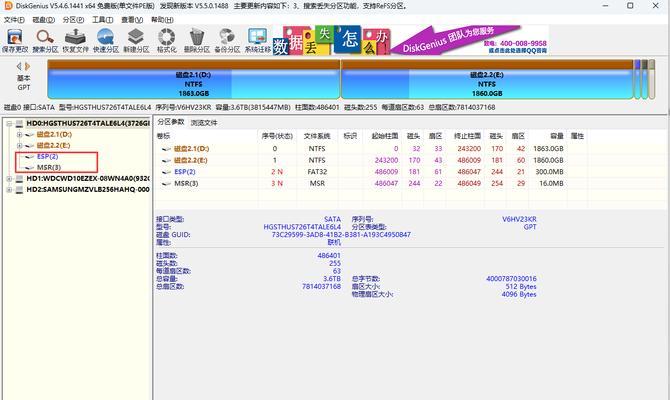Click the Delete Partition trash icon
670x400 pixels.
pos(197,37)
